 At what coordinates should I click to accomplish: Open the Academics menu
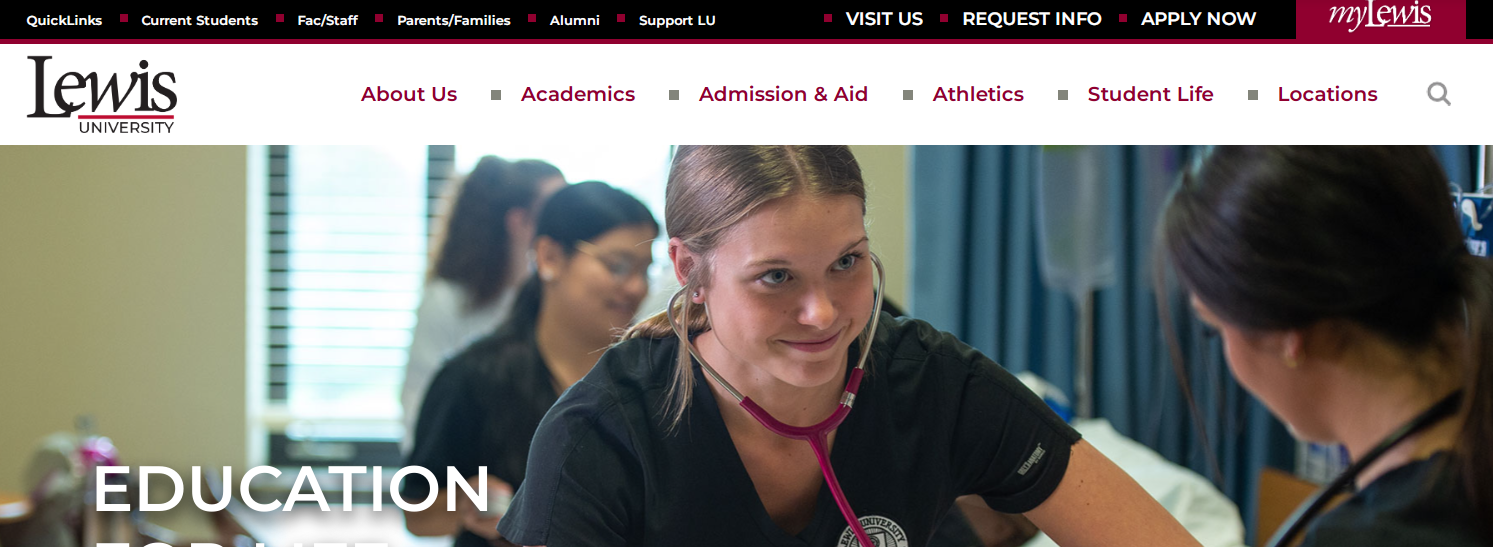pyautogui.click(x=578, y=94)
